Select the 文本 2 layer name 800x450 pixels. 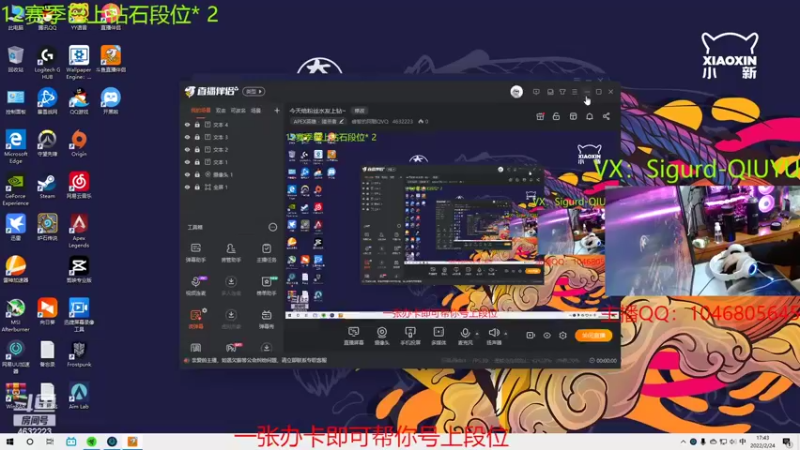[x=220, y=149]
